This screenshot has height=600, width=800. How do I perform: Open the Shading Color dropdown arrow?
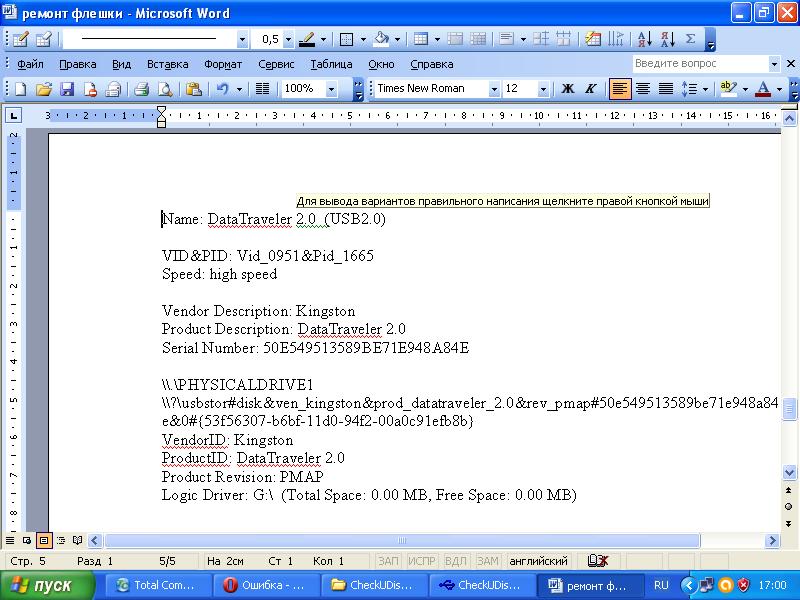click(397, 39)
